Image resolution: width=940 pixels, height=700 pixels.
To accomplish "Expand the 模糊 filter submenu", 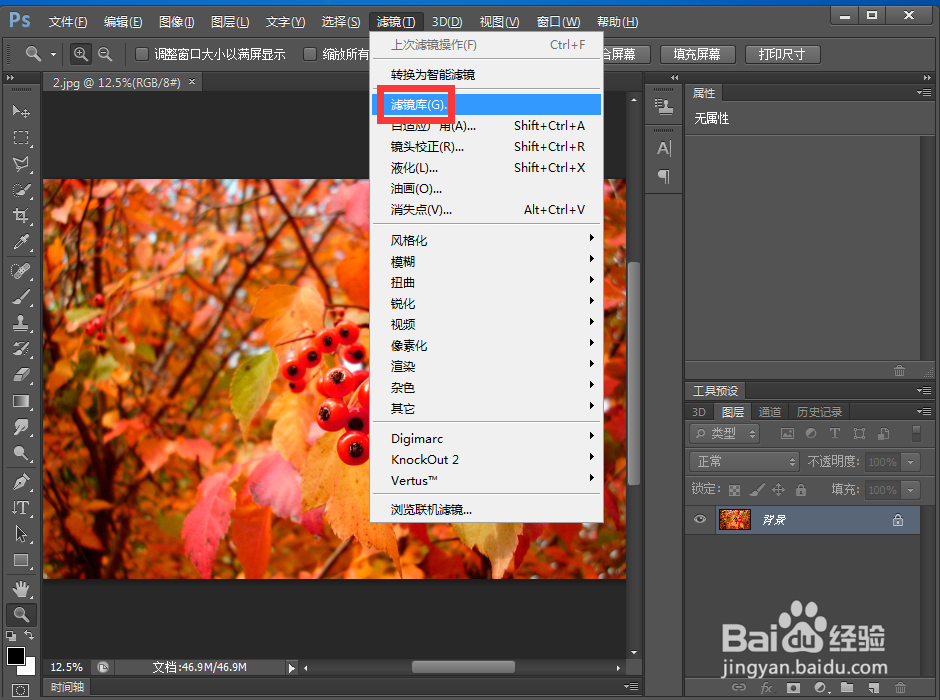I will (486, 261).
